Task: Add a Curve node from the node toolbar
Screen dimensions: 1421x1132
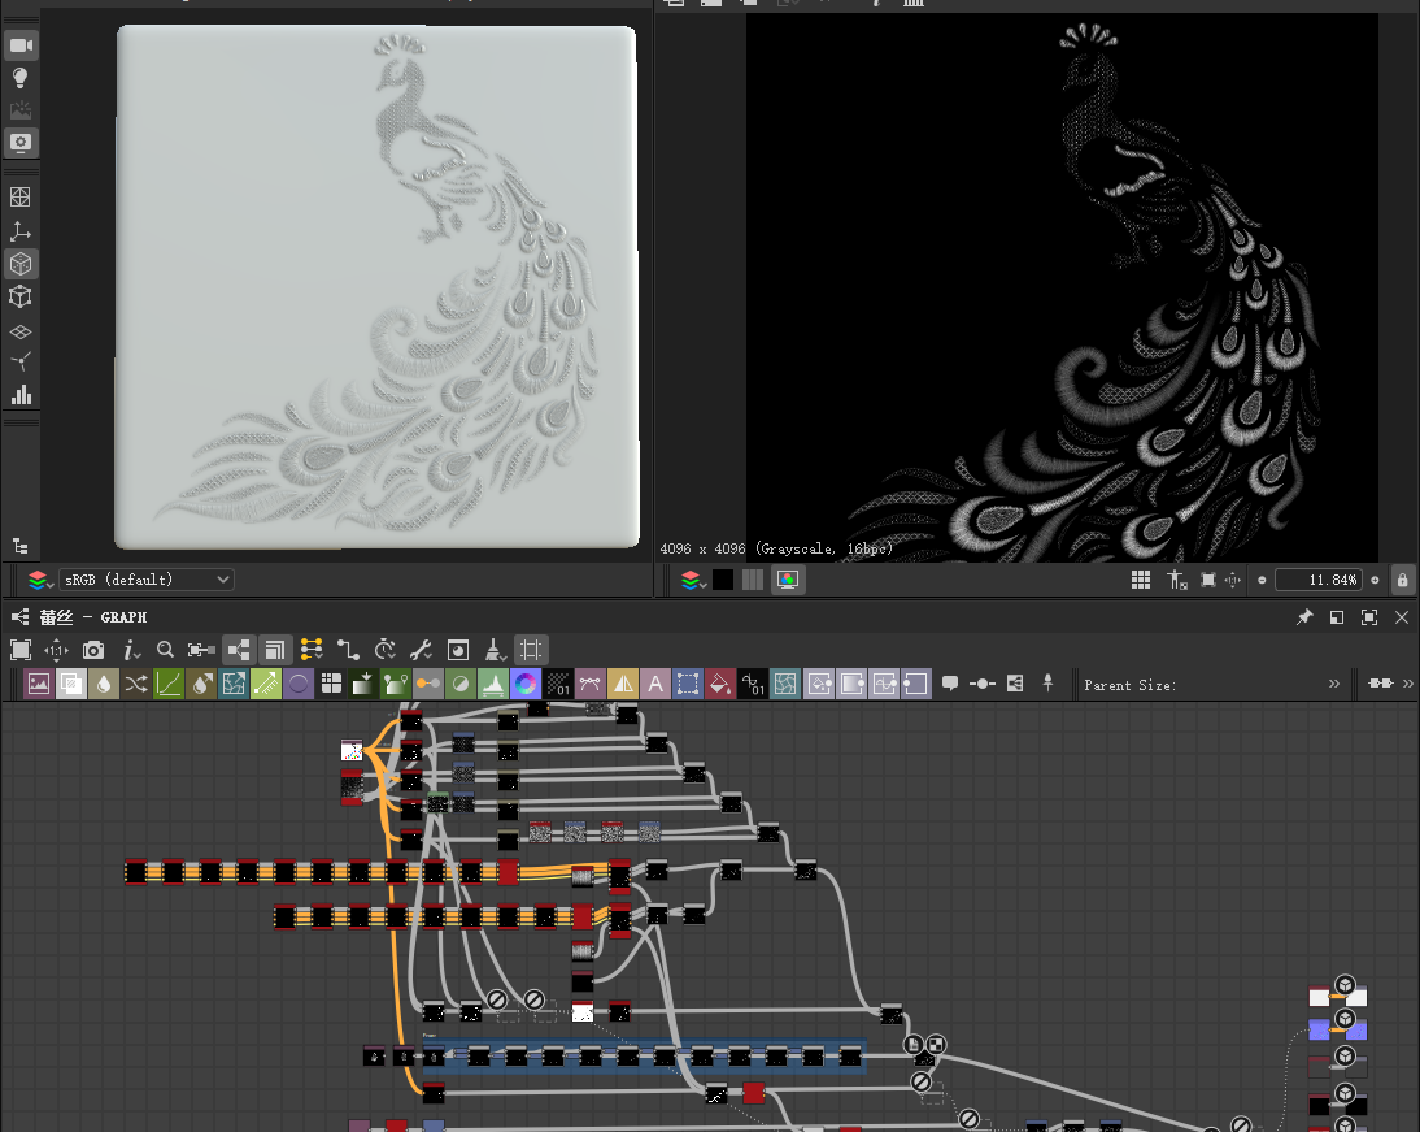Action: (169, 684)
